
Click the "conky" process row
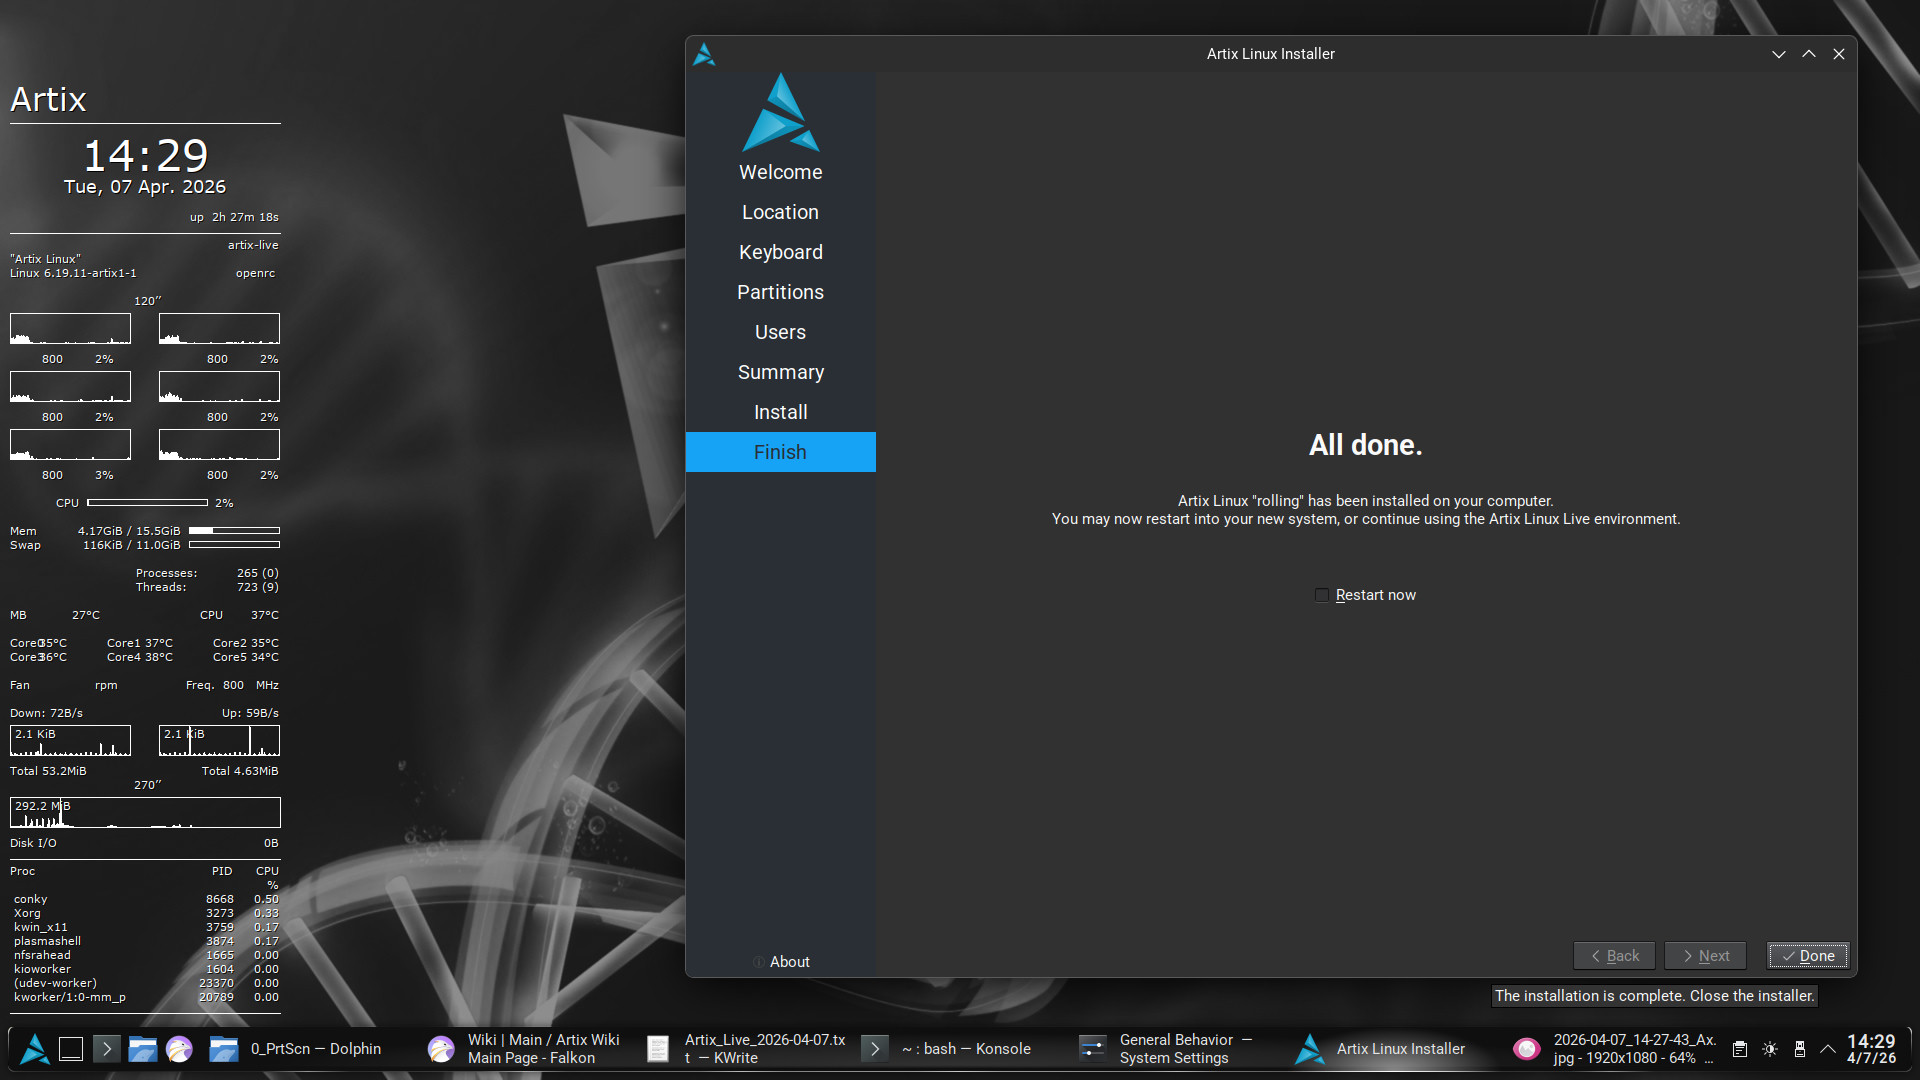pyautogui.click(x=146, y=899)
